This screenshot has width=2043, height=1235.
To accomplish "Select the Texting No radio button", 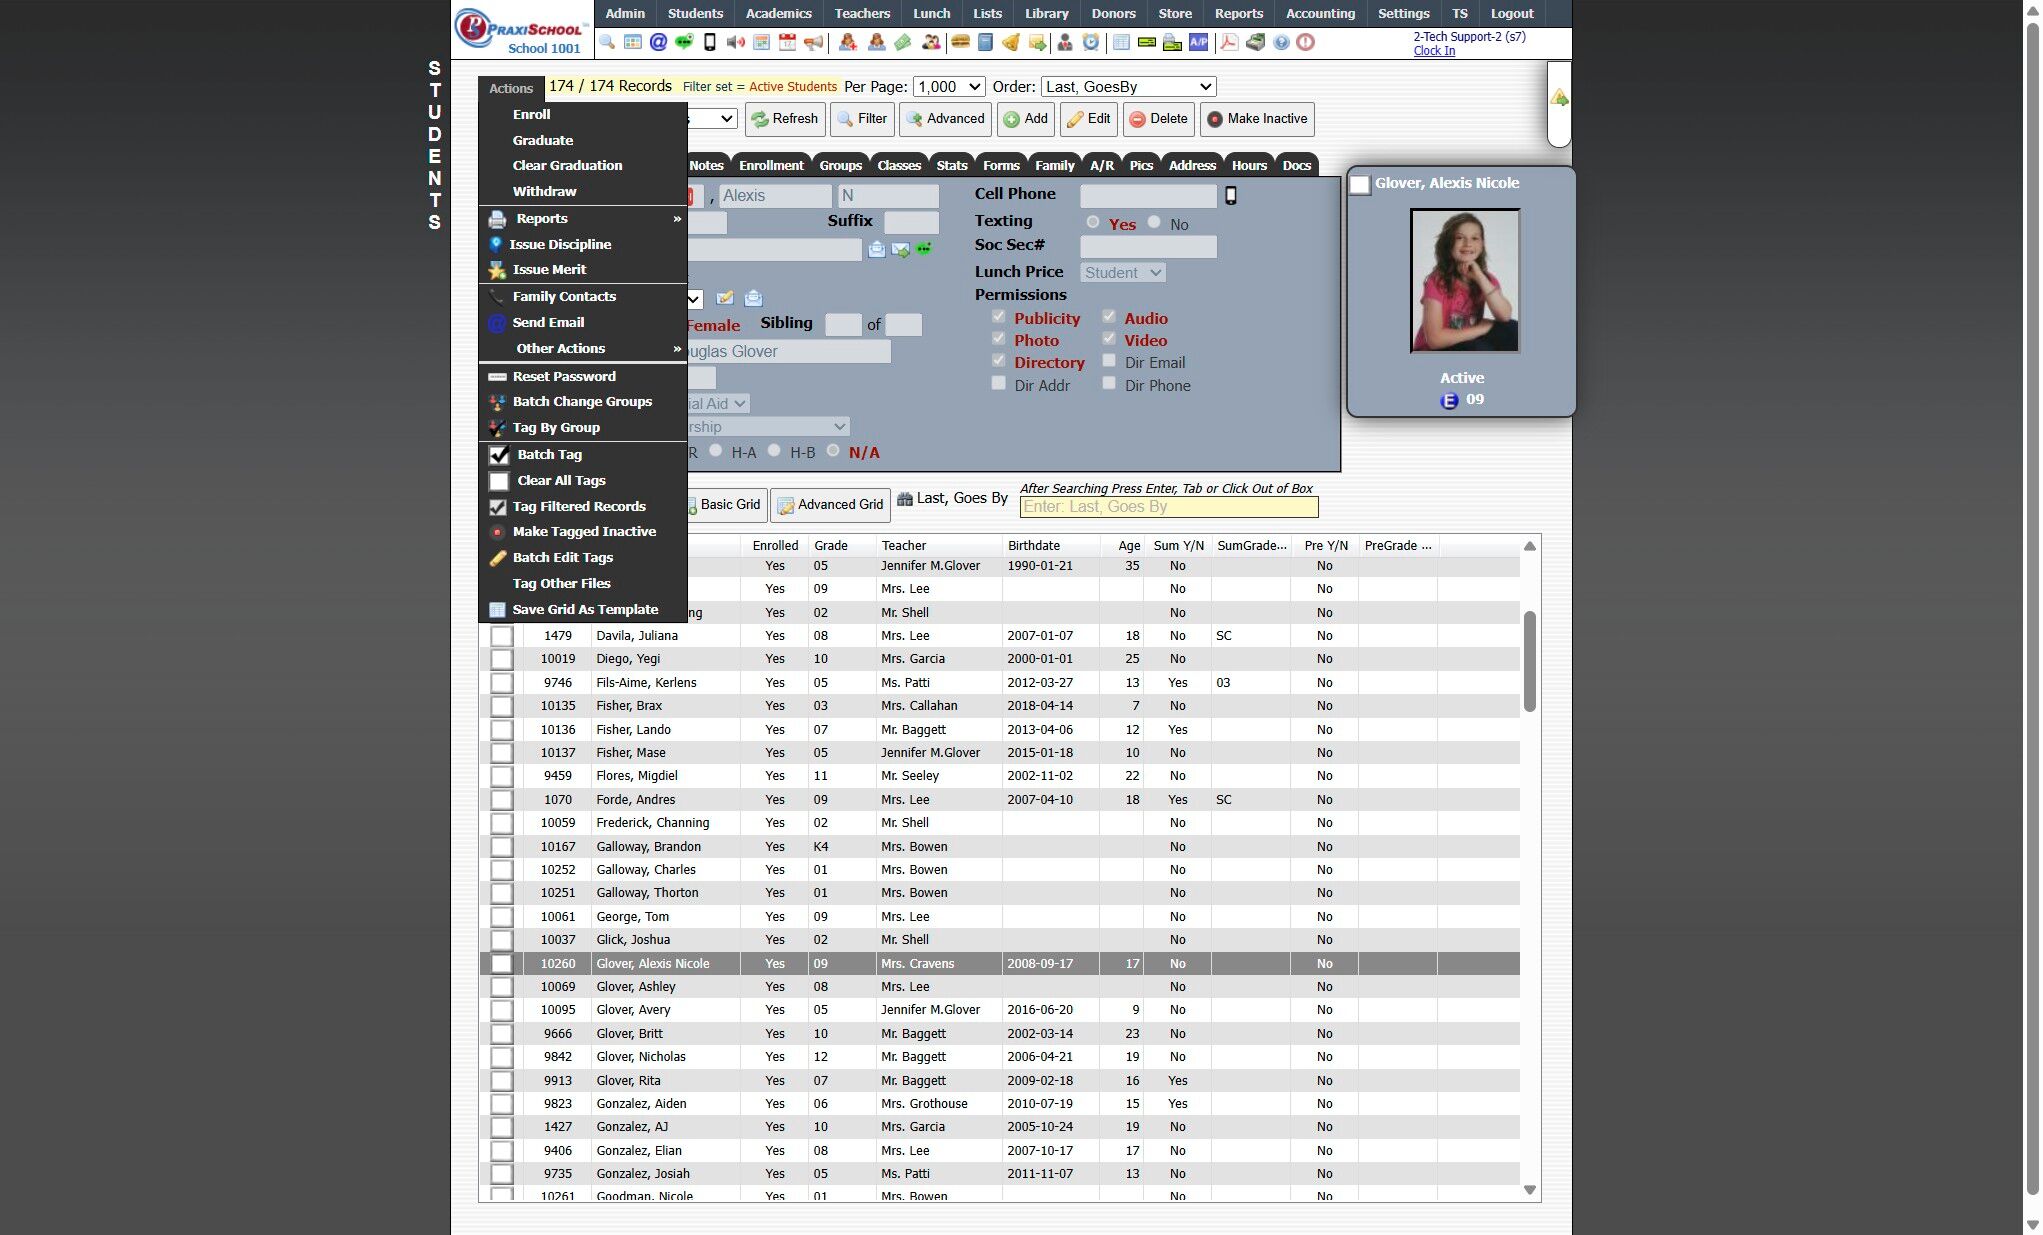I will pyautogui.click(x=1154, y=223).
